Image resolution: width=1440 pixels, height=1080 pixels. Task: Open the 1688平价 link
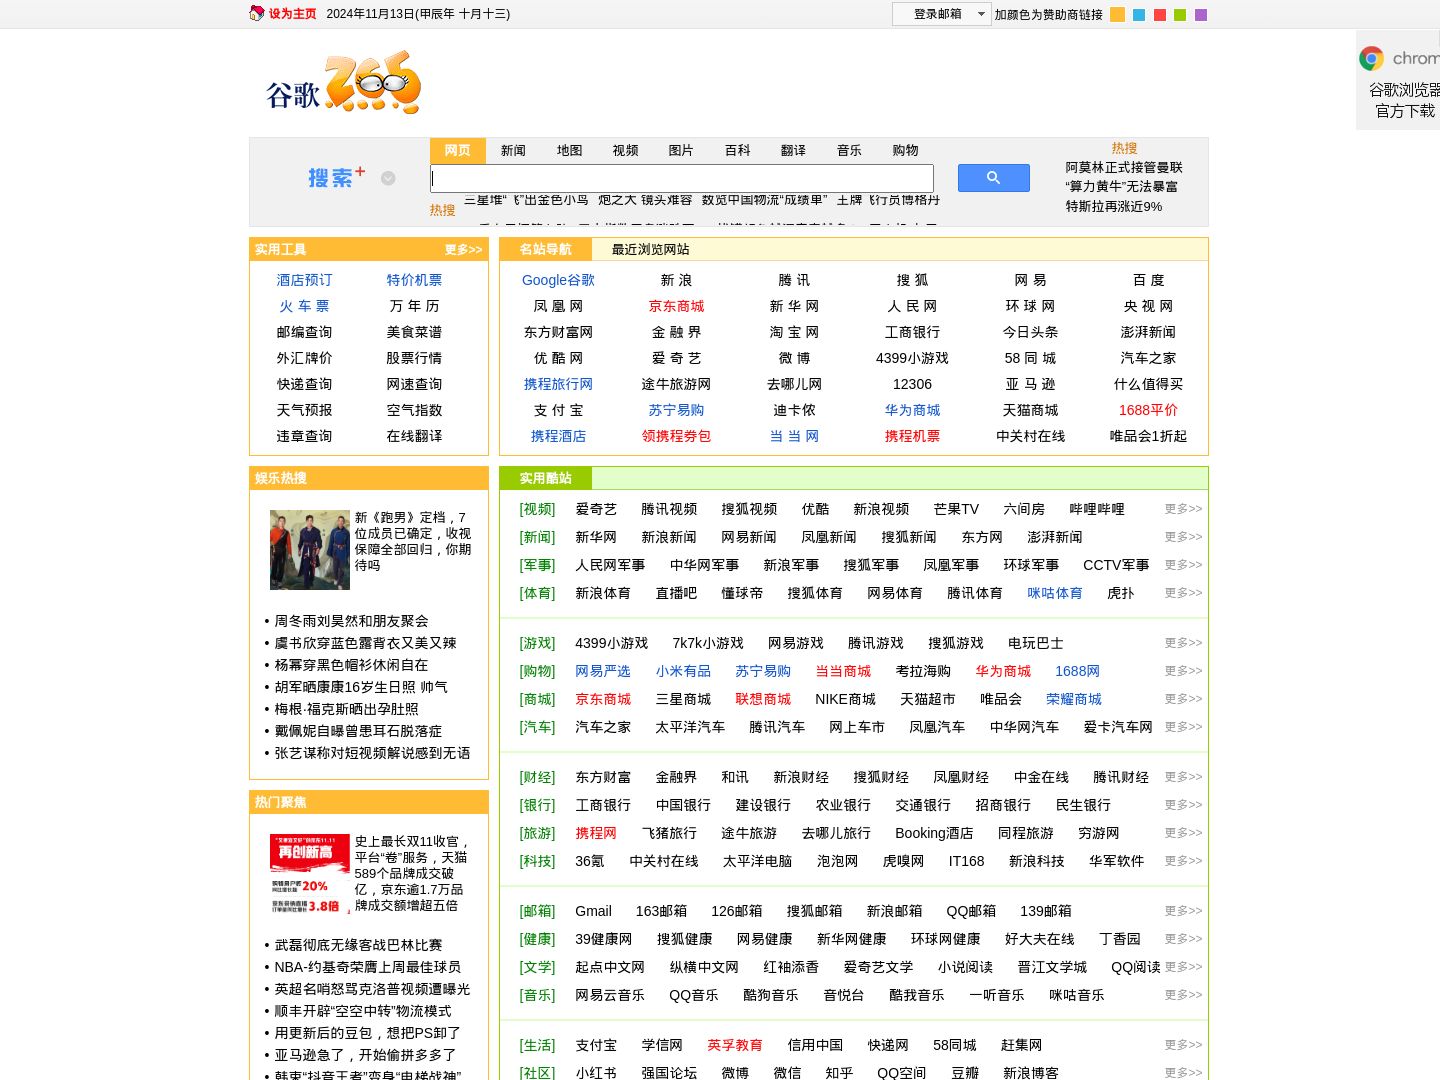(x=1148, y=410)
